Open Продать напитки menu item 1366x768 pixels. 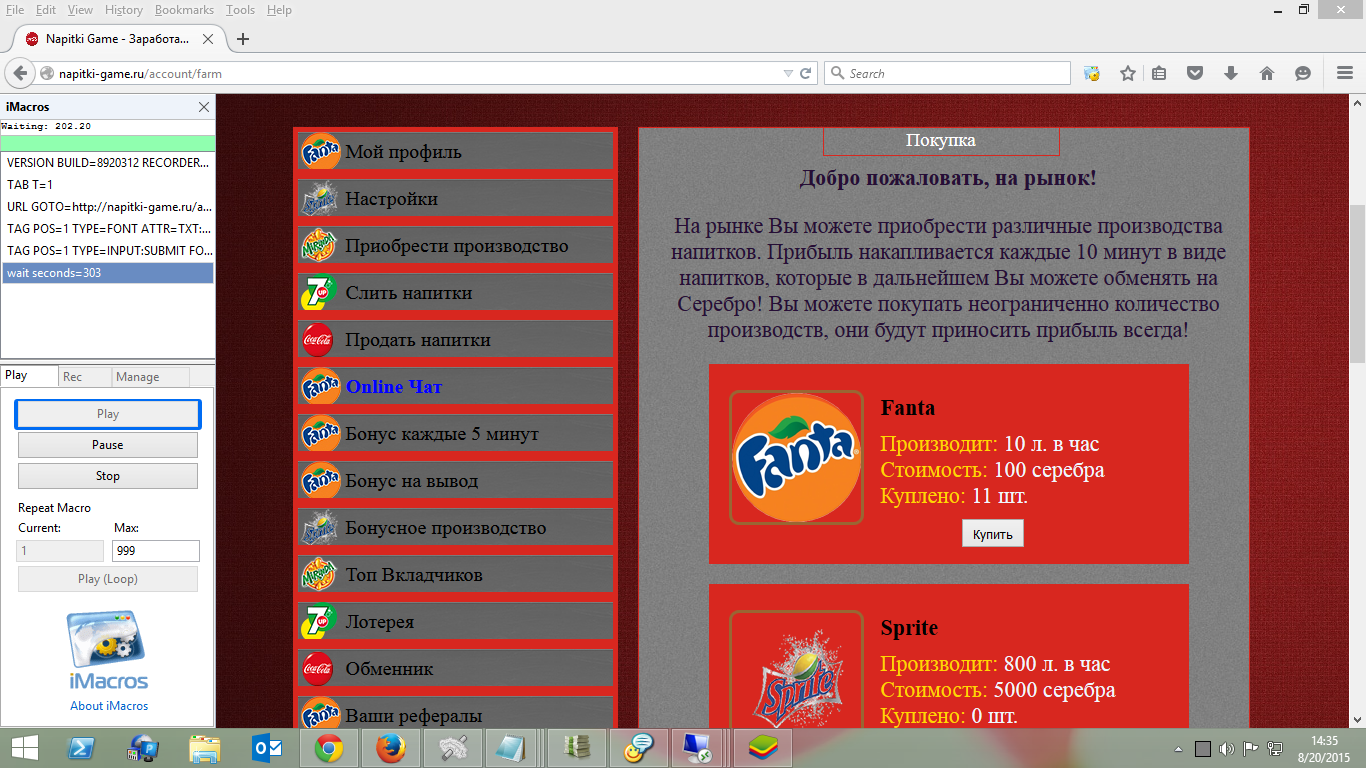[456, 340]
